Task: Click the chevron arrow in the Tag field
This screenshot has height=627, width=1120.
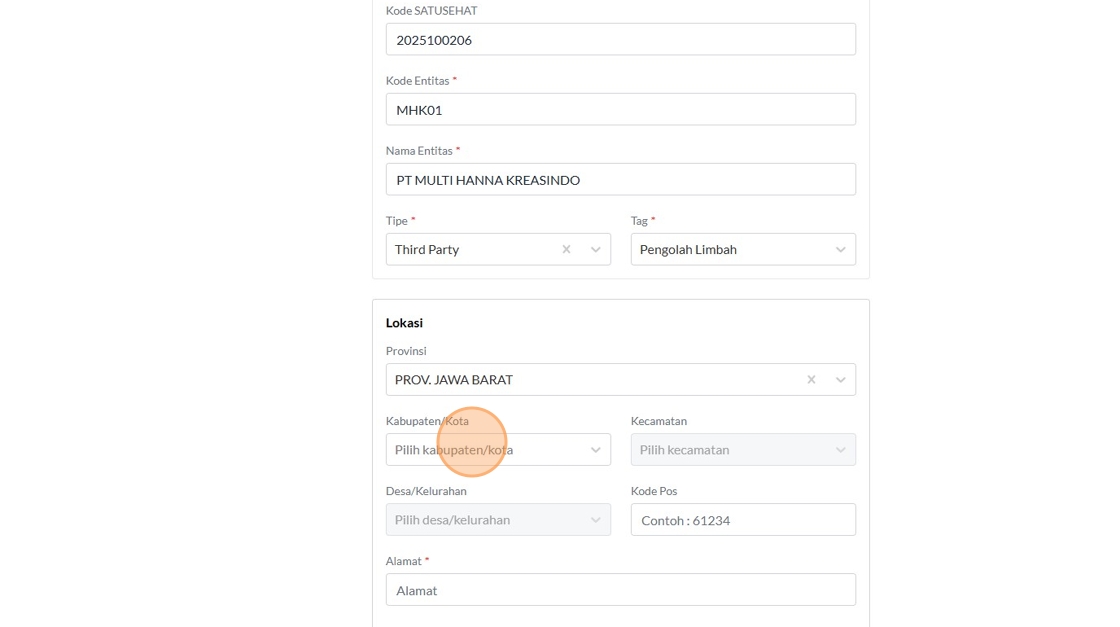Action: point(841,250)
